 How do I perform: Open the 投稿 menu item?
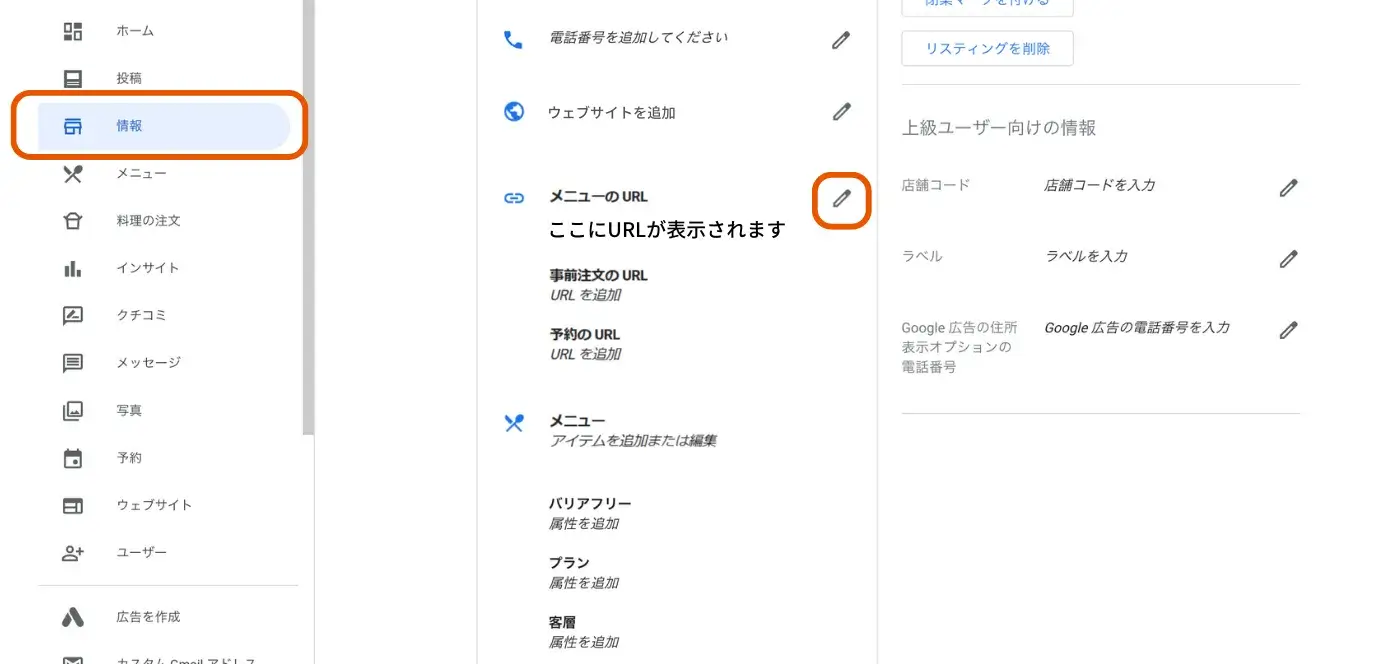(x=129, y=78)
